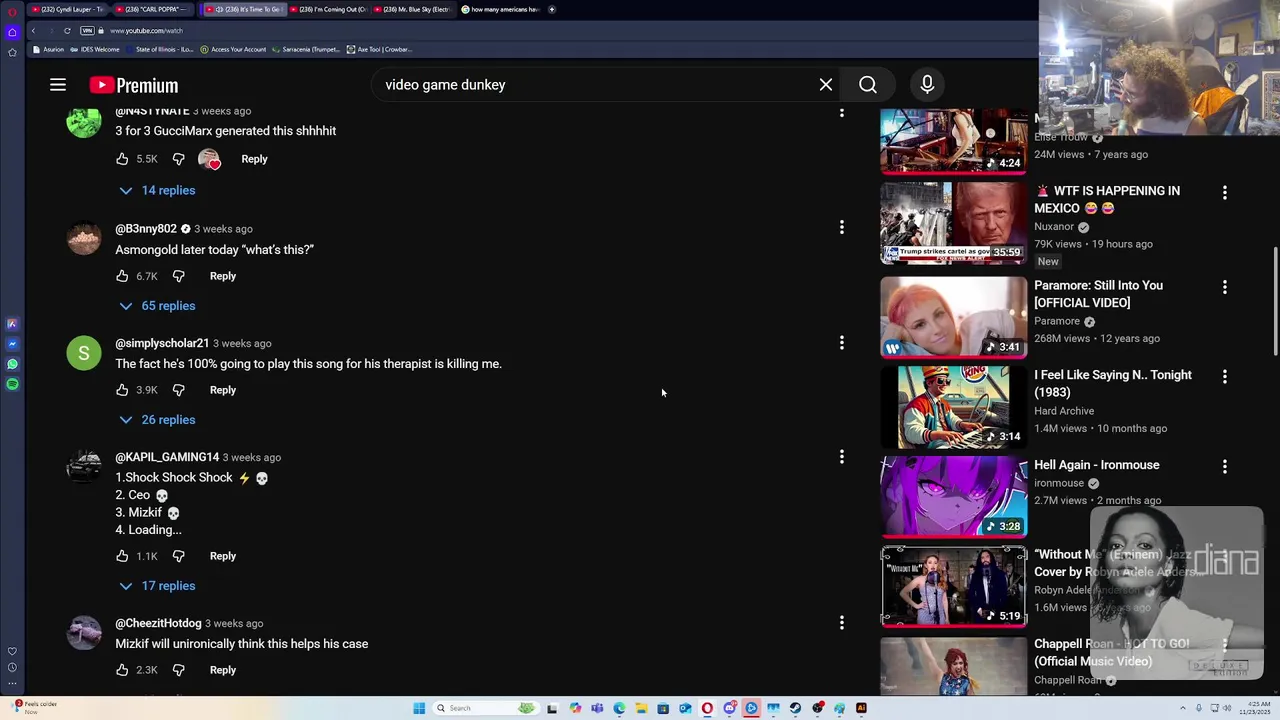This screenshot has height=720, width=1280.
Task: Submit search with the magnifier icon
Action: coord(868,85)
